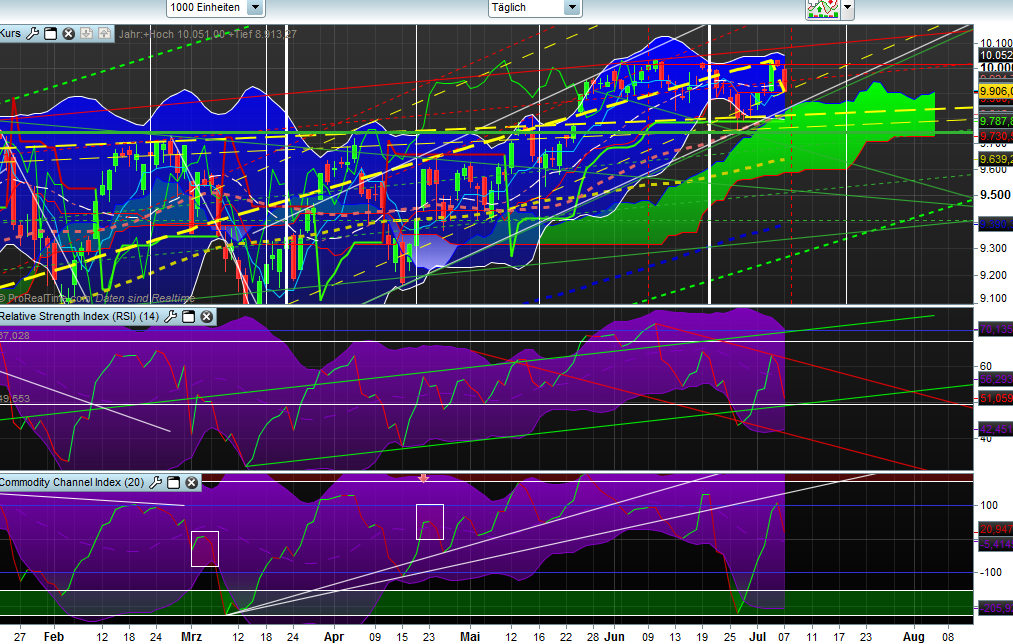The height and width of the screenshot is (644, 1013).
Task: Click the 49,553 RSI level label
Action: (15, 399)
